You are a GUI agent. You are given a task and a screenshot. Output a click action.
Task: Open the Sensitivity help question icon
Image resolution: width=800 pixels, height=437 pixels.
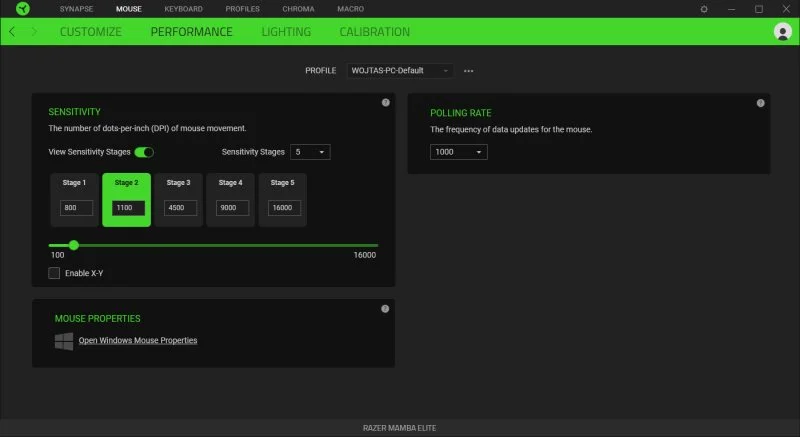pos(386,102)
